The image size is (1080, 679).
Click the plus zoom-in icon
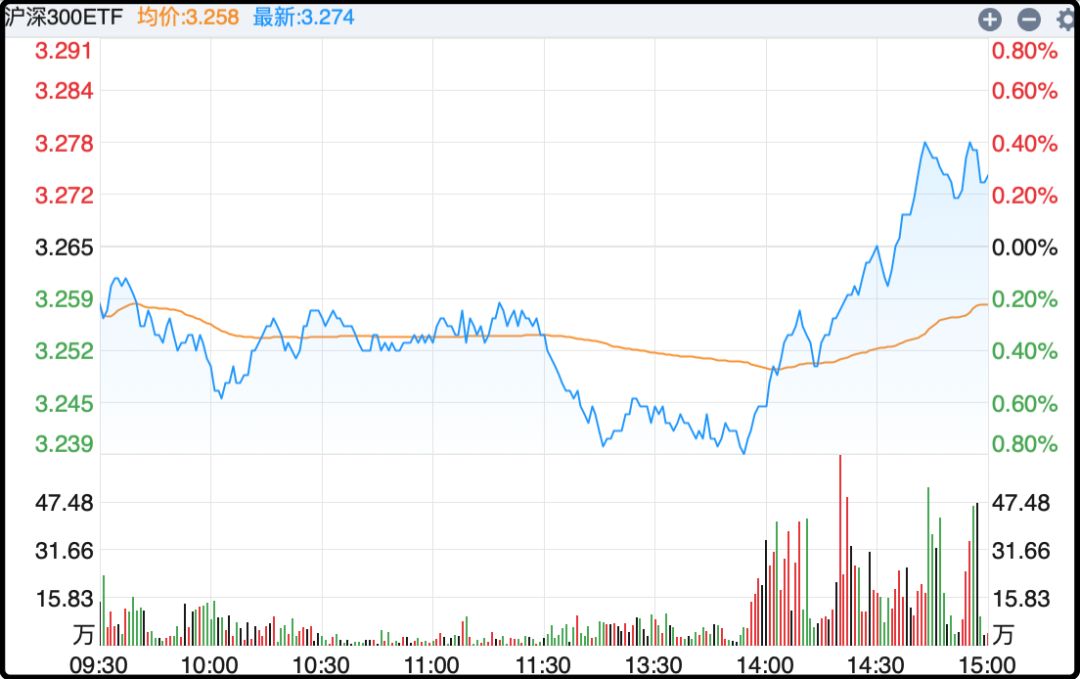[990, 19]
